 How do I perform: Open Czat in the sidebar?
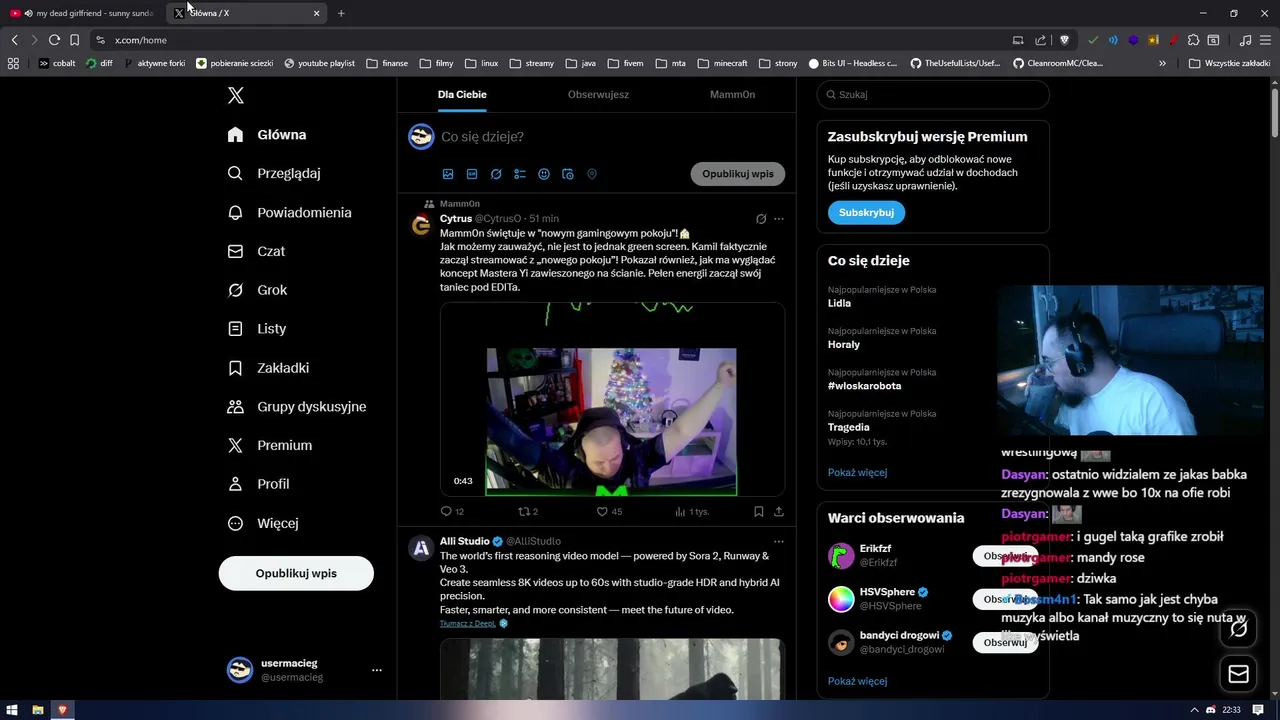click(256, 251)
